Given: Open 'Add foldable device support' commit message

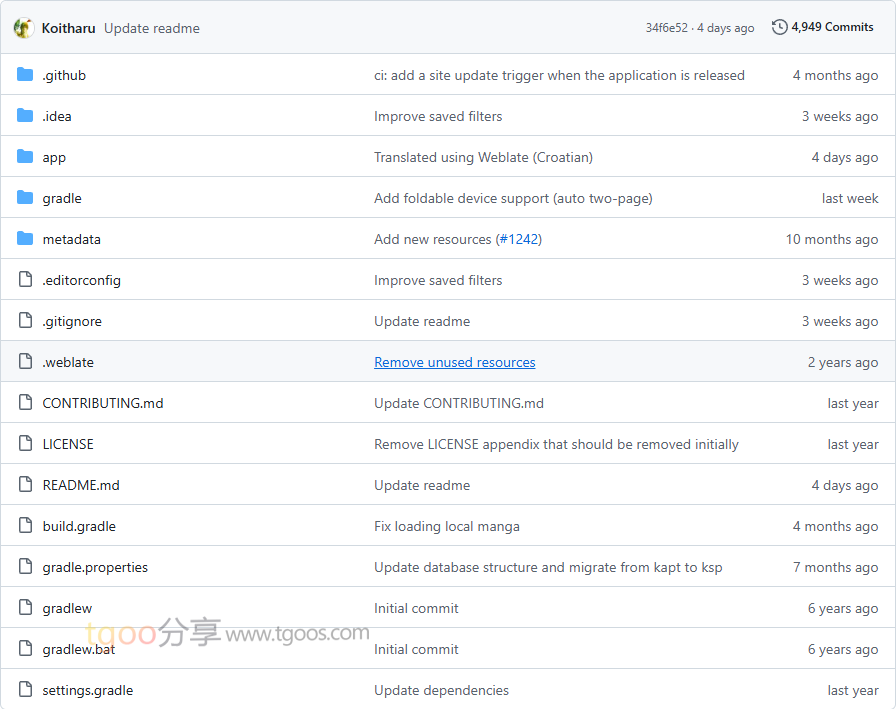Looking at the screenshot, I should 513,198.
